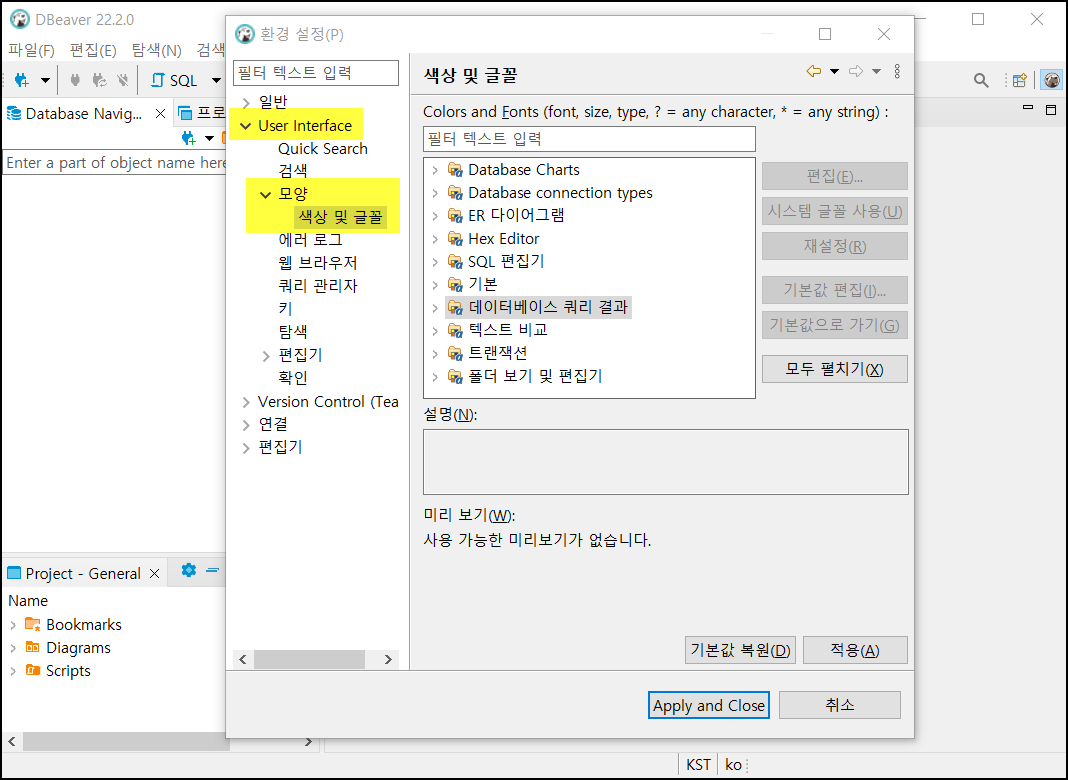Click the 취소 cancel button
Viewport: 1068px width, 780px height.
pos(839,705)
